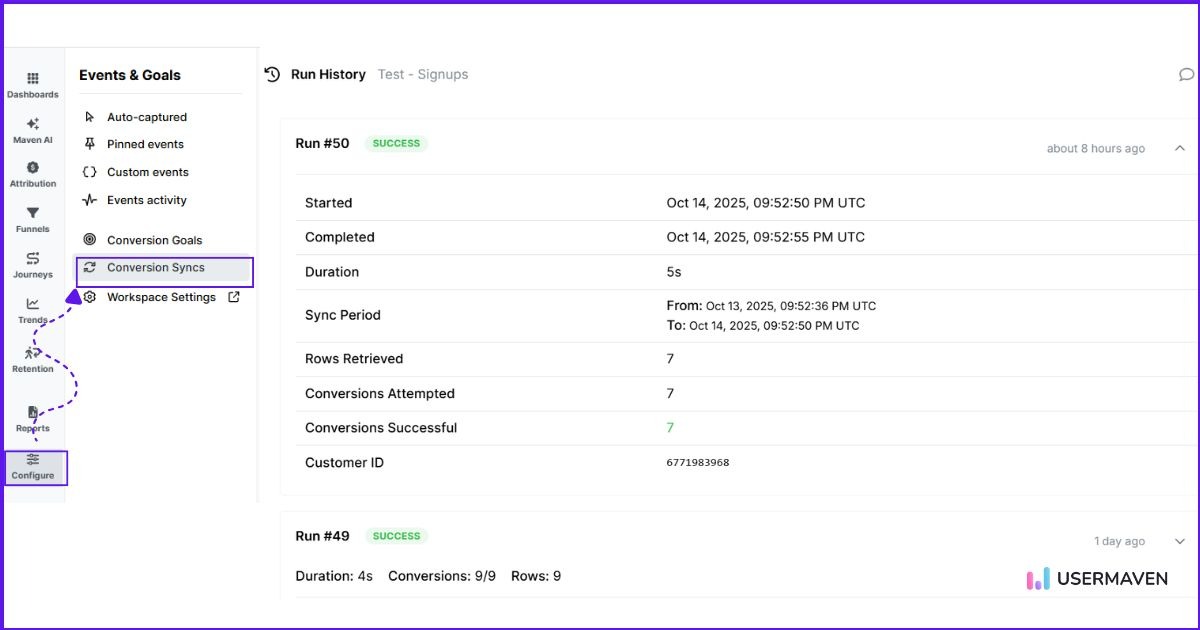Open Maven AI from the sidebar
The height and width of the screenshot is (630, 1200).
coord(33,130)
